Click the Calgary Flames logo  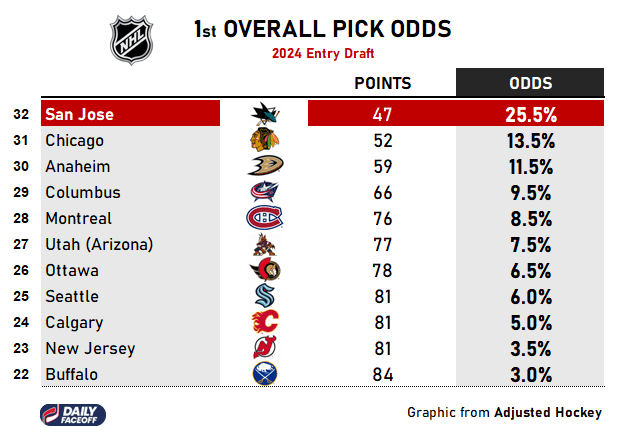264,322
